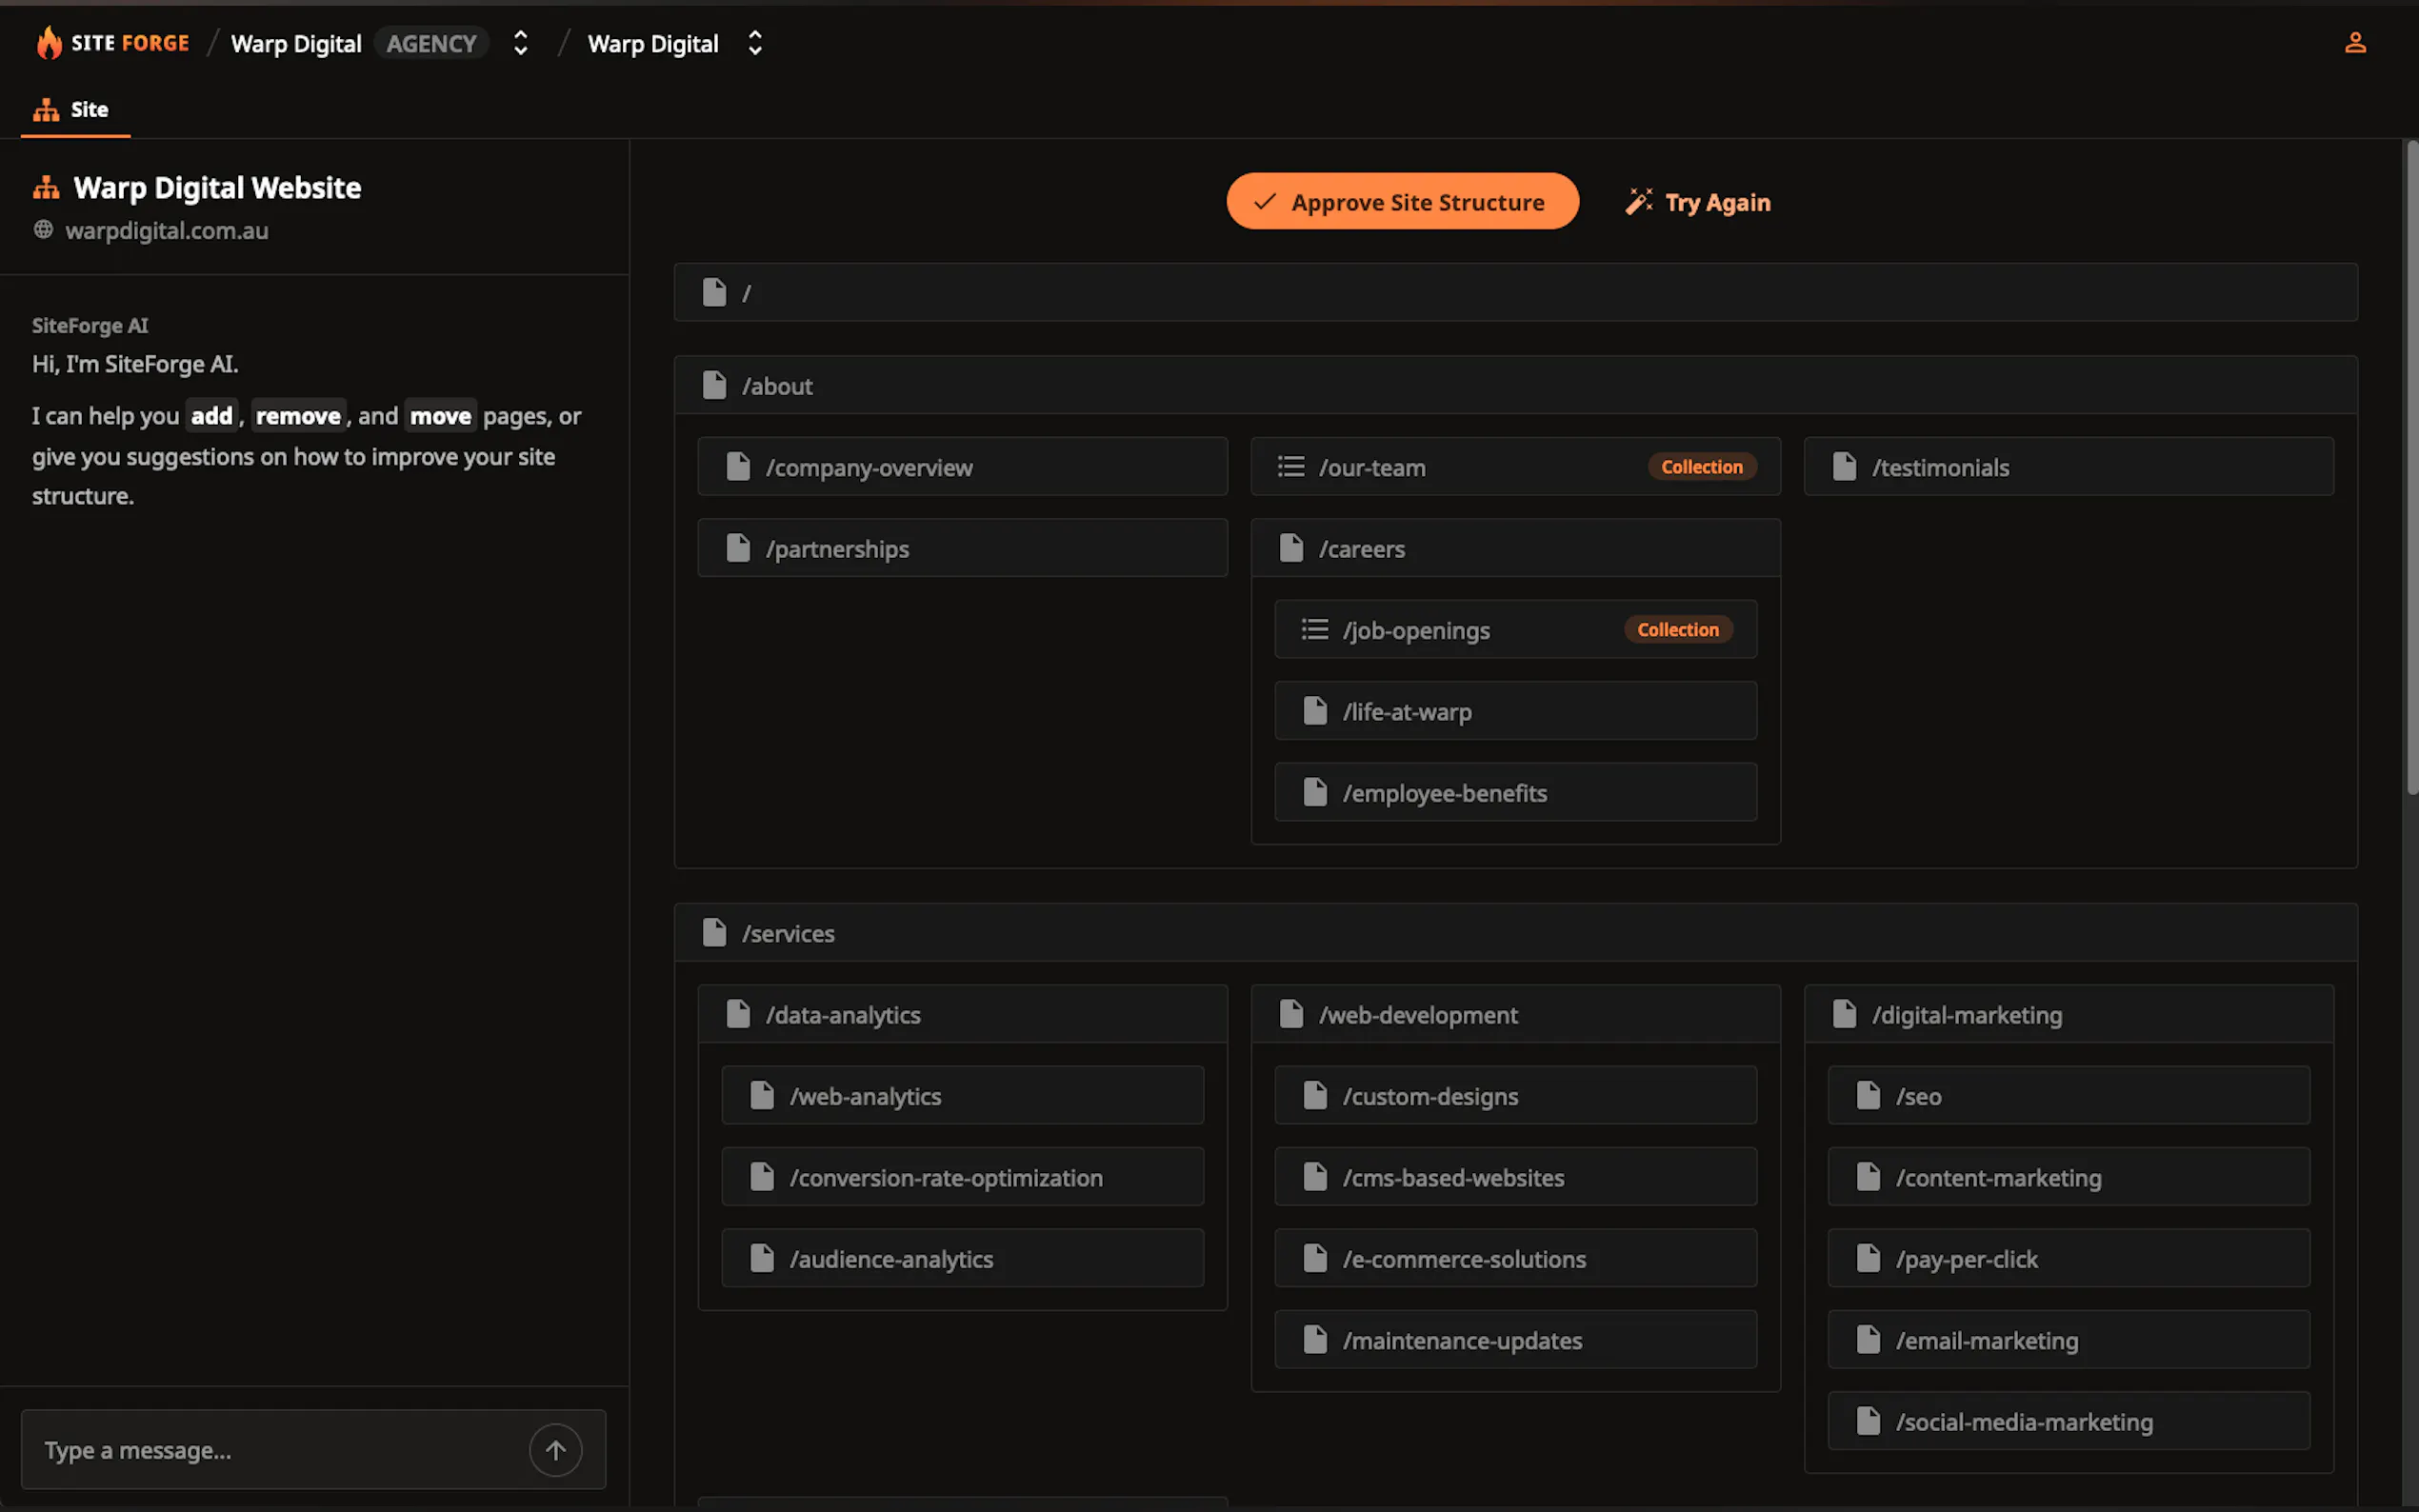Click the page icon beside /life-at-warp
2419x1512 pixels.
(x=1315, y=711)
